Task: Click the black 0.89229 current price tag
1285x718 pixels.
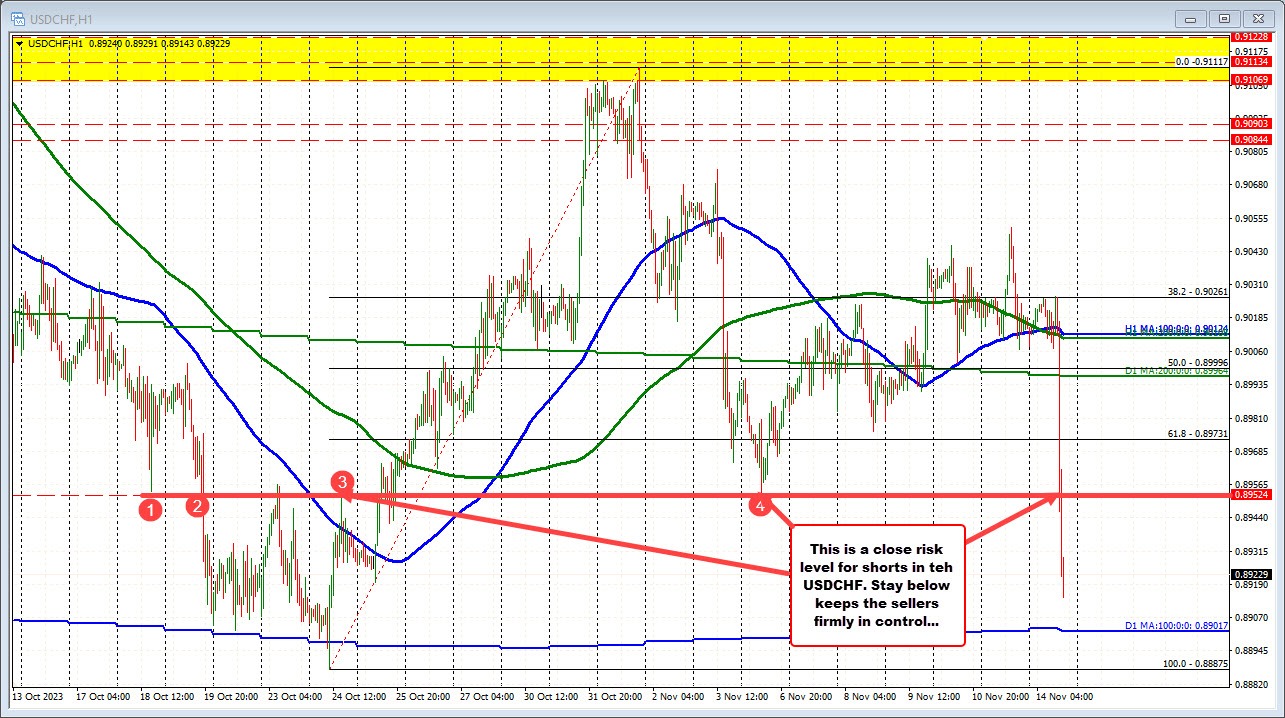Action: [1249, 572]
